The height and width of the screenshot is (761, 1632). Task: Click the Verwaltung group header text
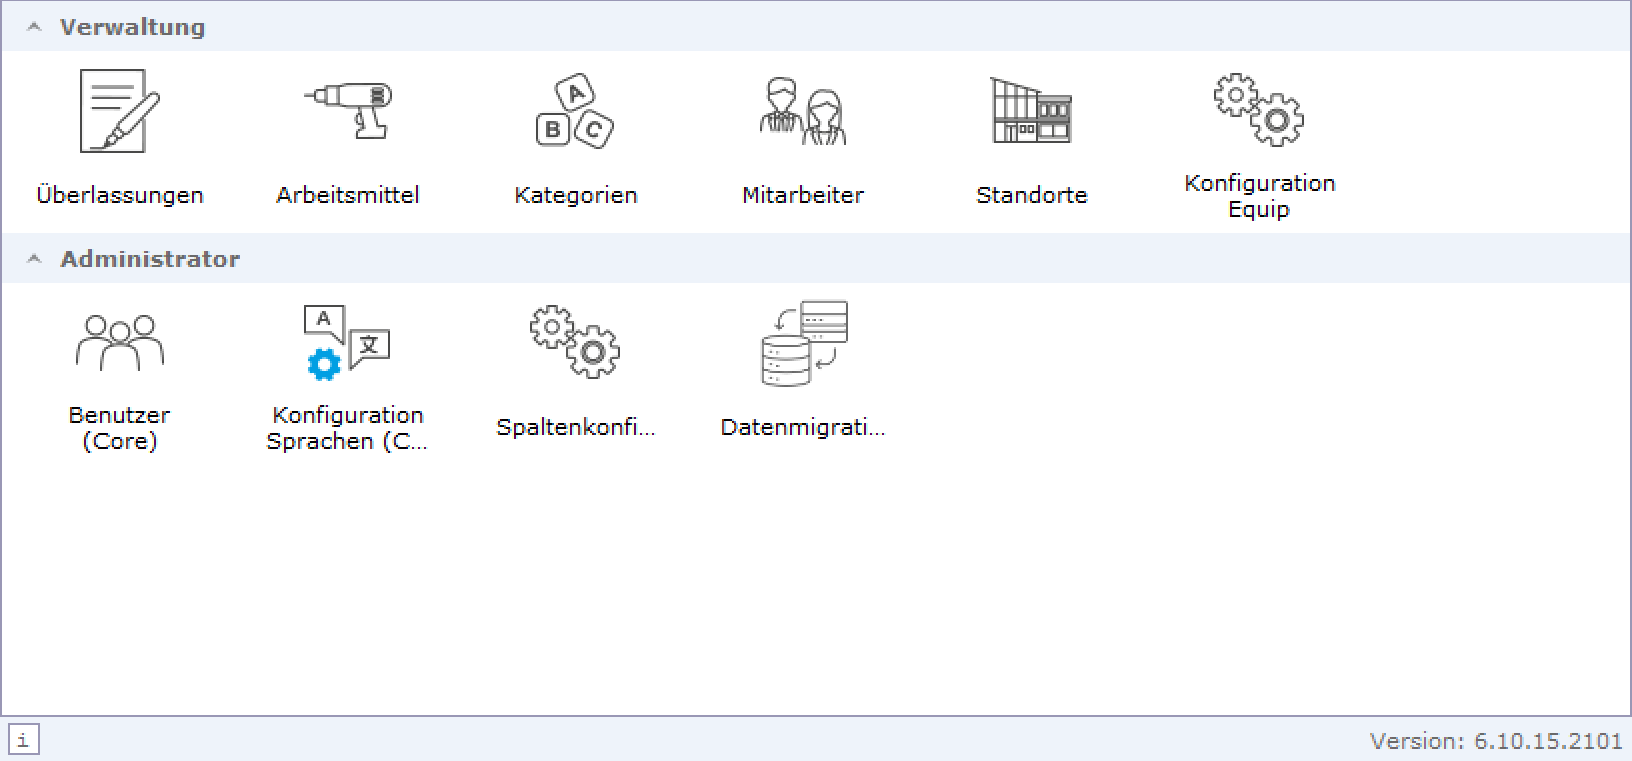click(132, 27)
